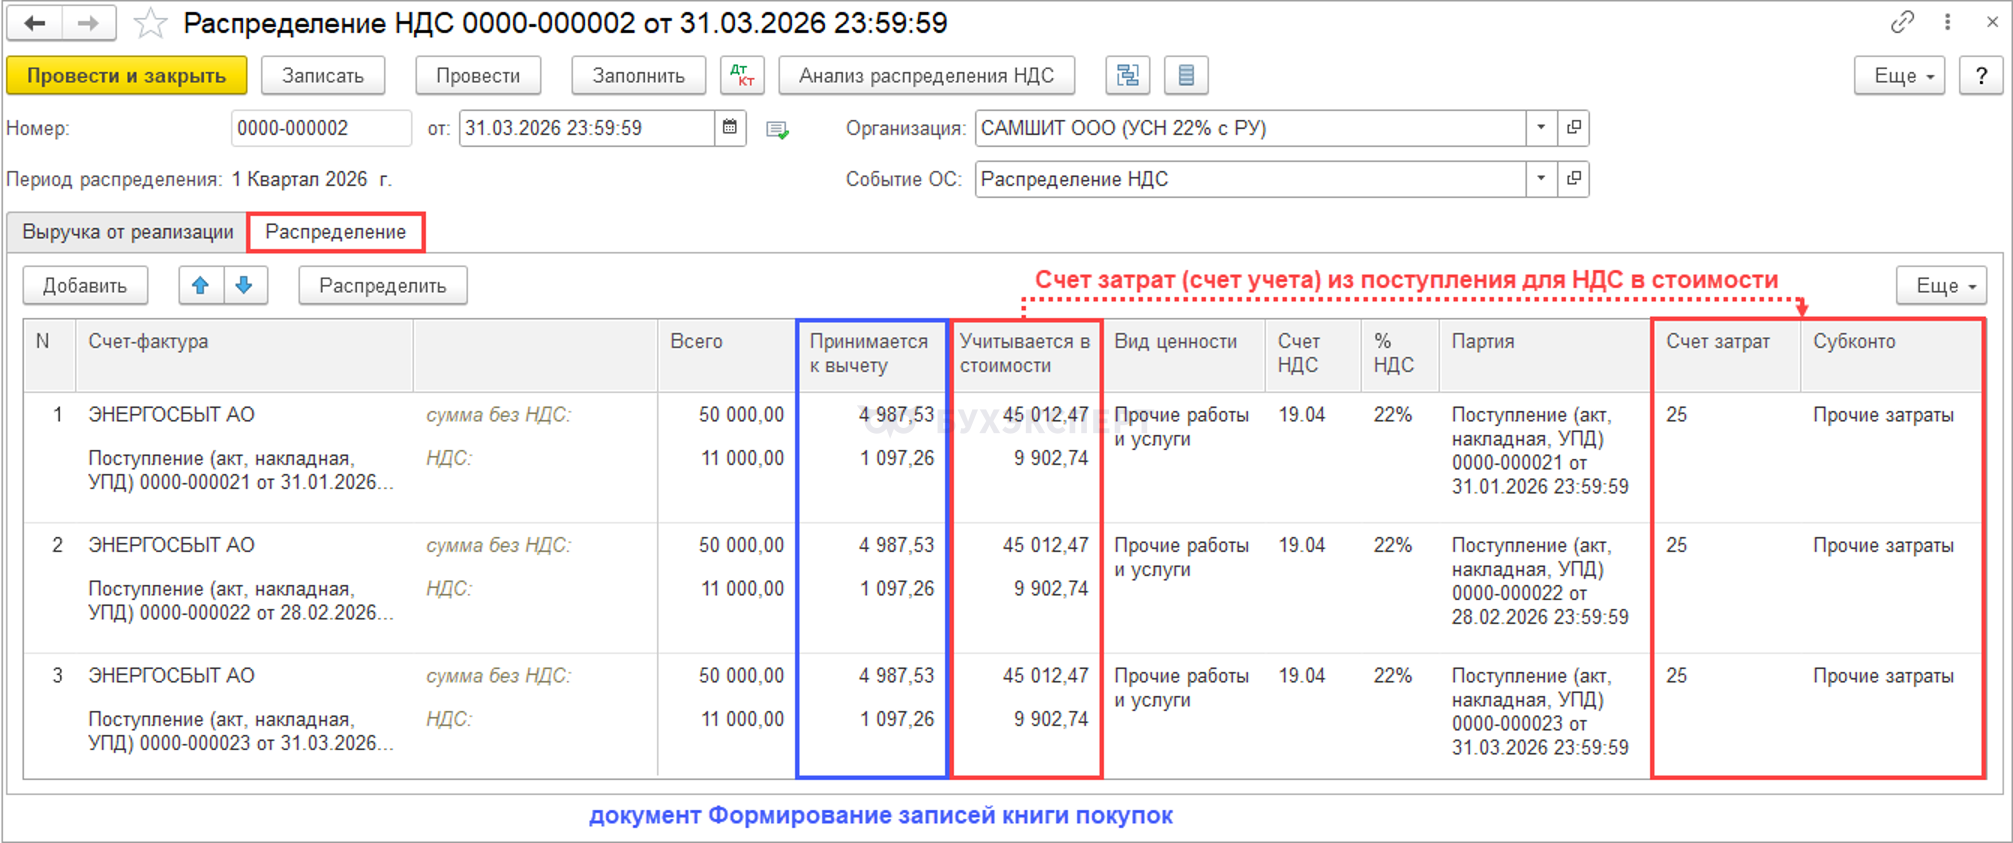Click the Счет-фактура column header
The width and height of the screenshot is (2013, 843).
click(244, 355)
